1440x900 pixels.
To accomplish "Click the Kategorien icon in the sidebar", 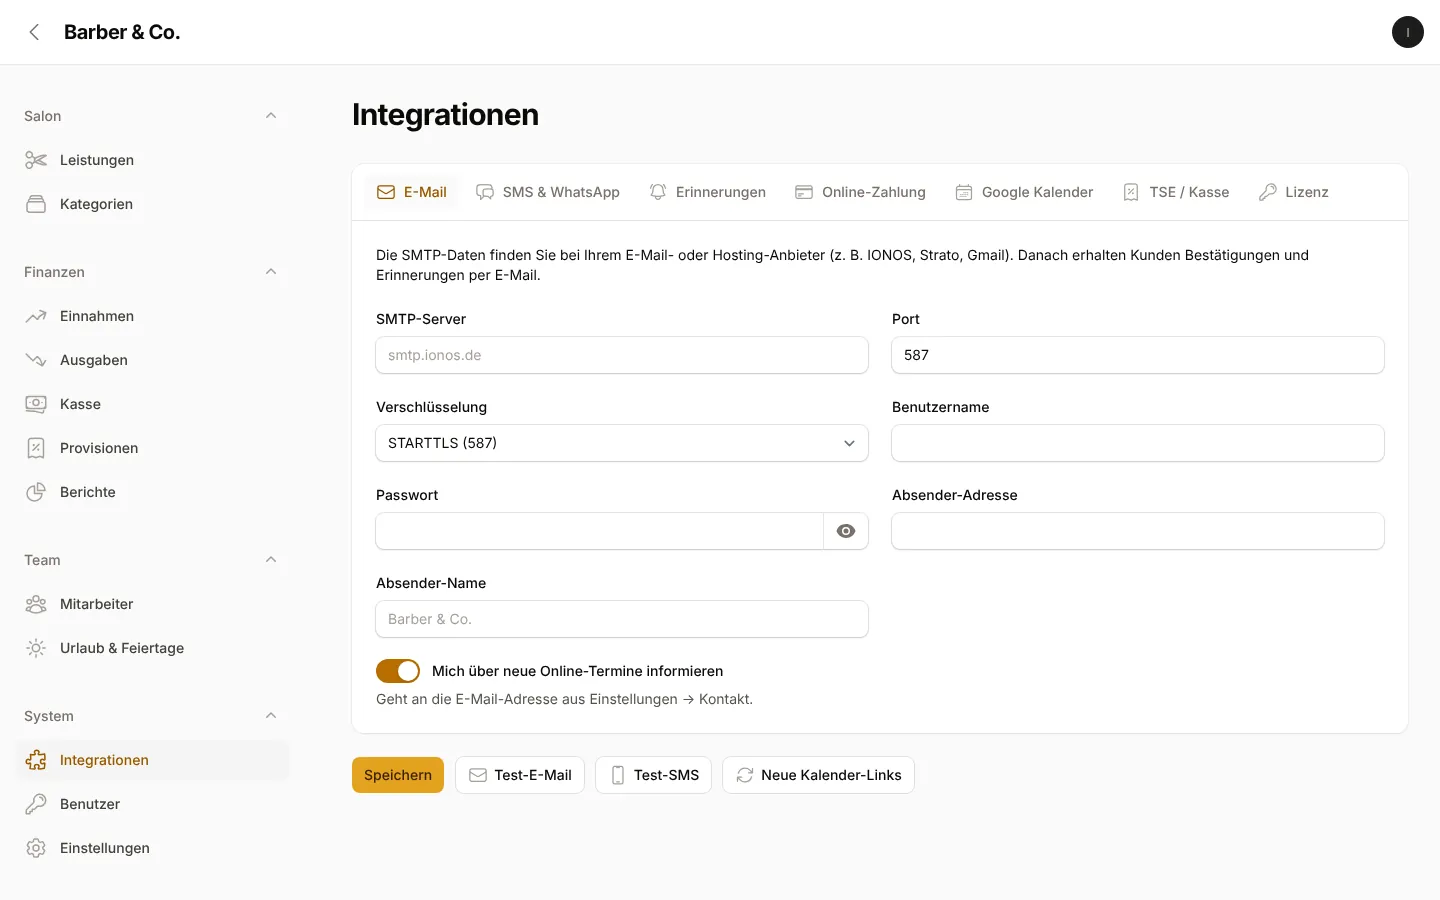I will click(x=36, y=204).
